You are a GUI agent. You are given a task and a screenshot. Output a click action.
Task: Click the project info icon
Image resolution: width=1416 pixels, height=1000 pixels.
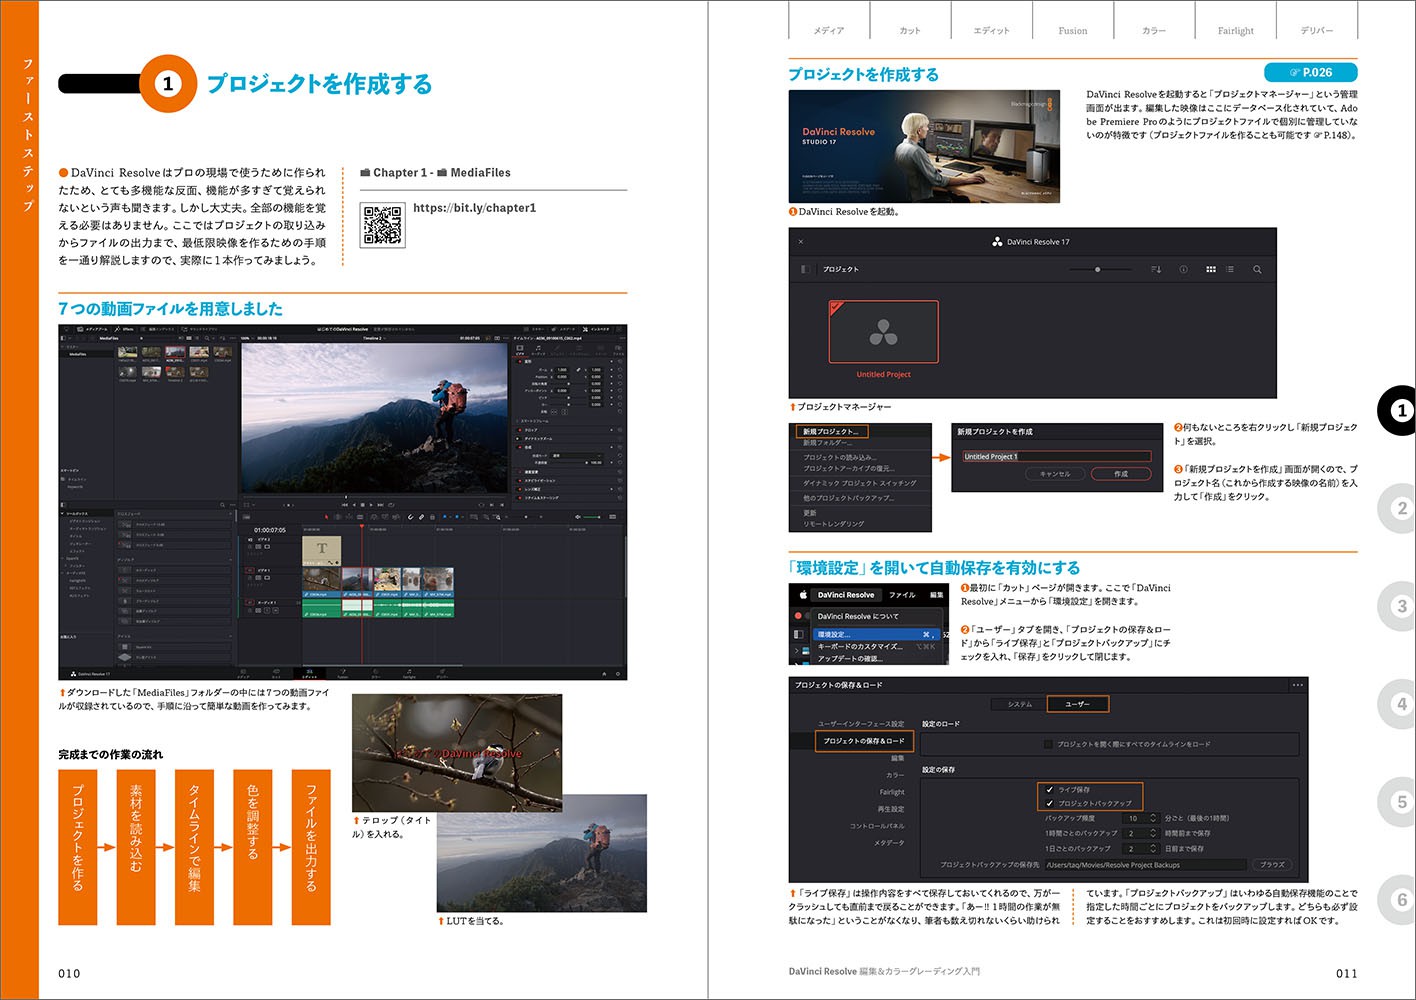1183,269
